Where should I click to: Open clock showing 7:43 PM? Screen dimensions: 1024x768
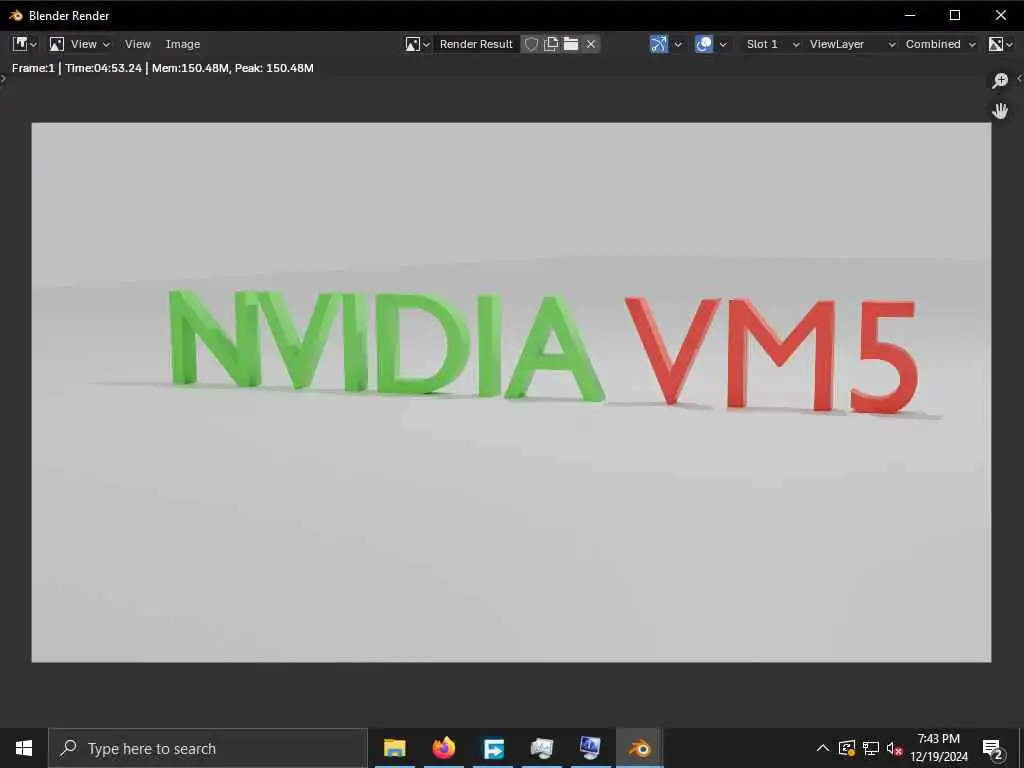(x=939, y=748)
